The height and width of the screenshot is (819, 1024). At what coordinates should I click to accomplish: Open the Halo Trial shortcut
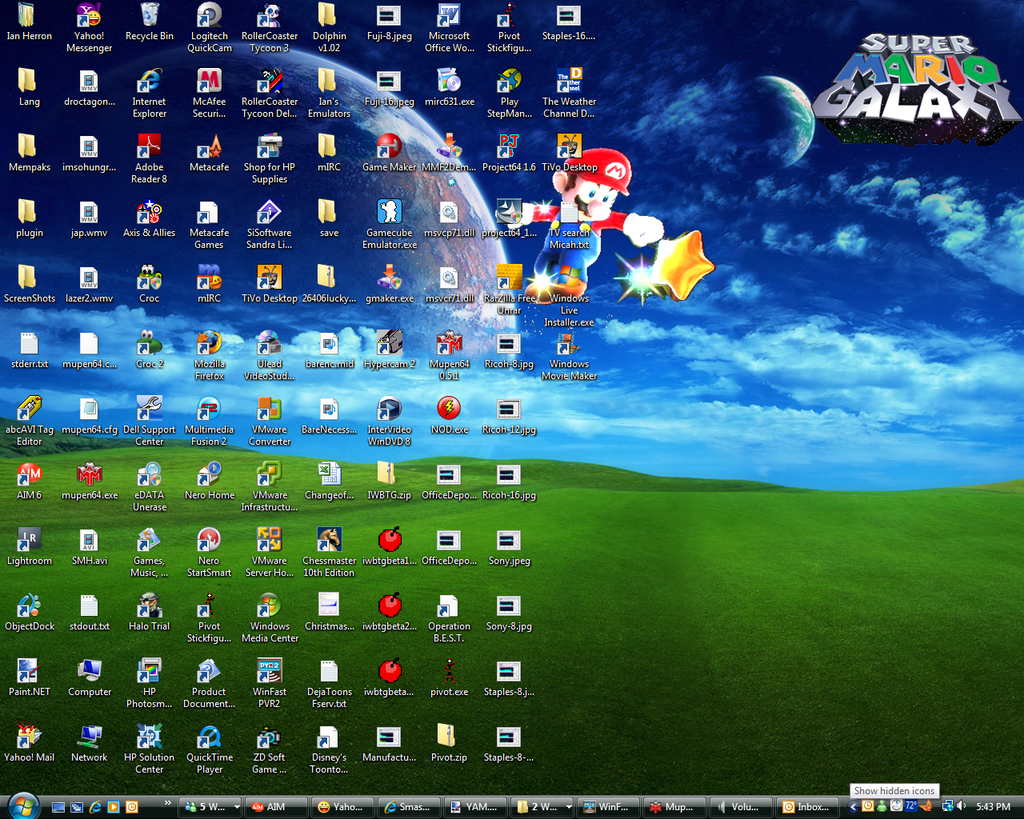pos(149,613)
